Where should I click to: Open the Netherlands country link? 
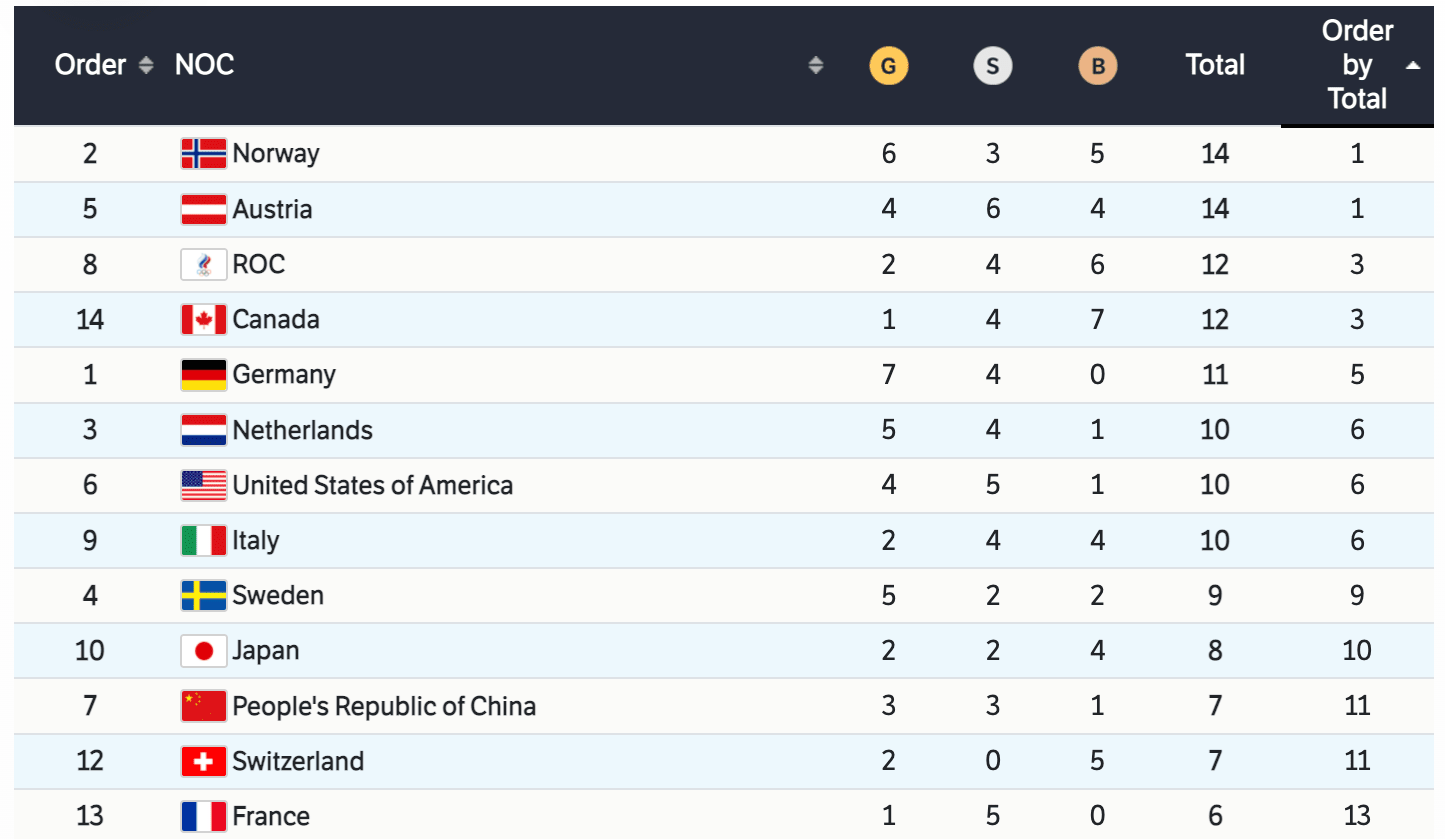coord(302,431)
